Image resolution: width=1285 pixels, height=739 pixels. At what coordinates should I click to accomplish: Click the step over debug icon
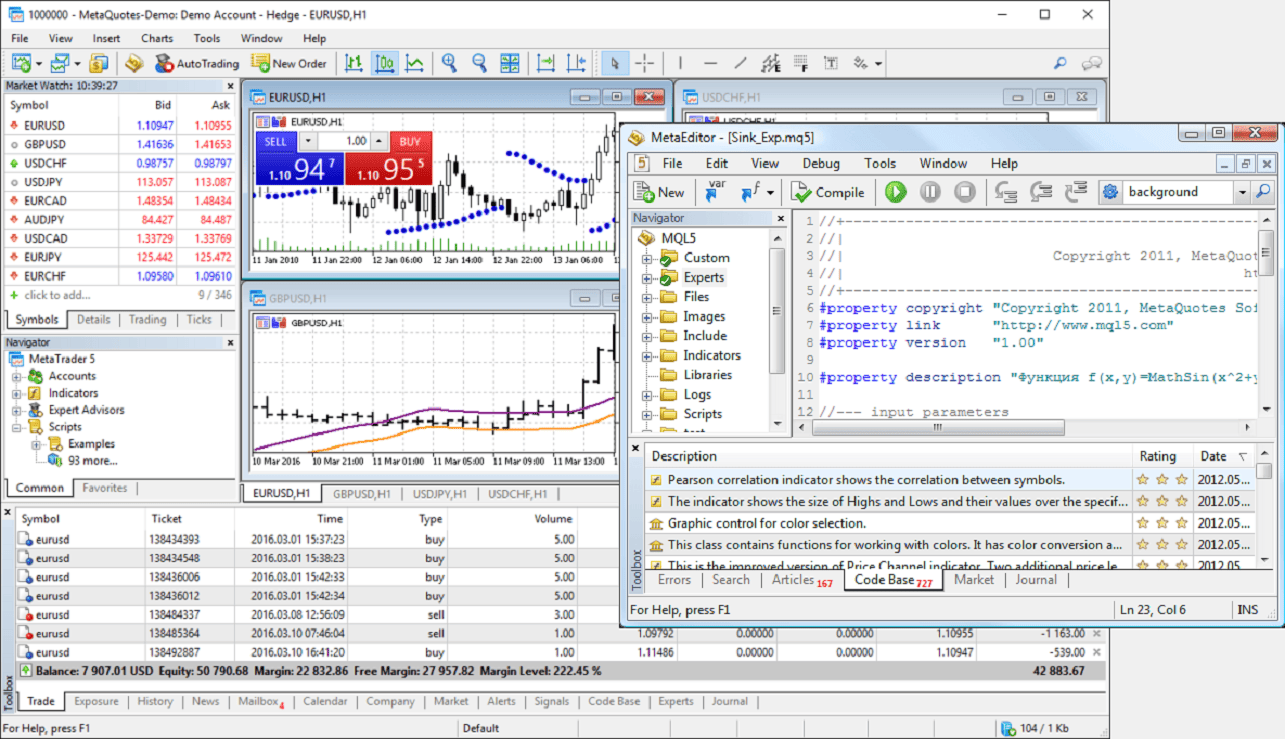click(1040, 192)
